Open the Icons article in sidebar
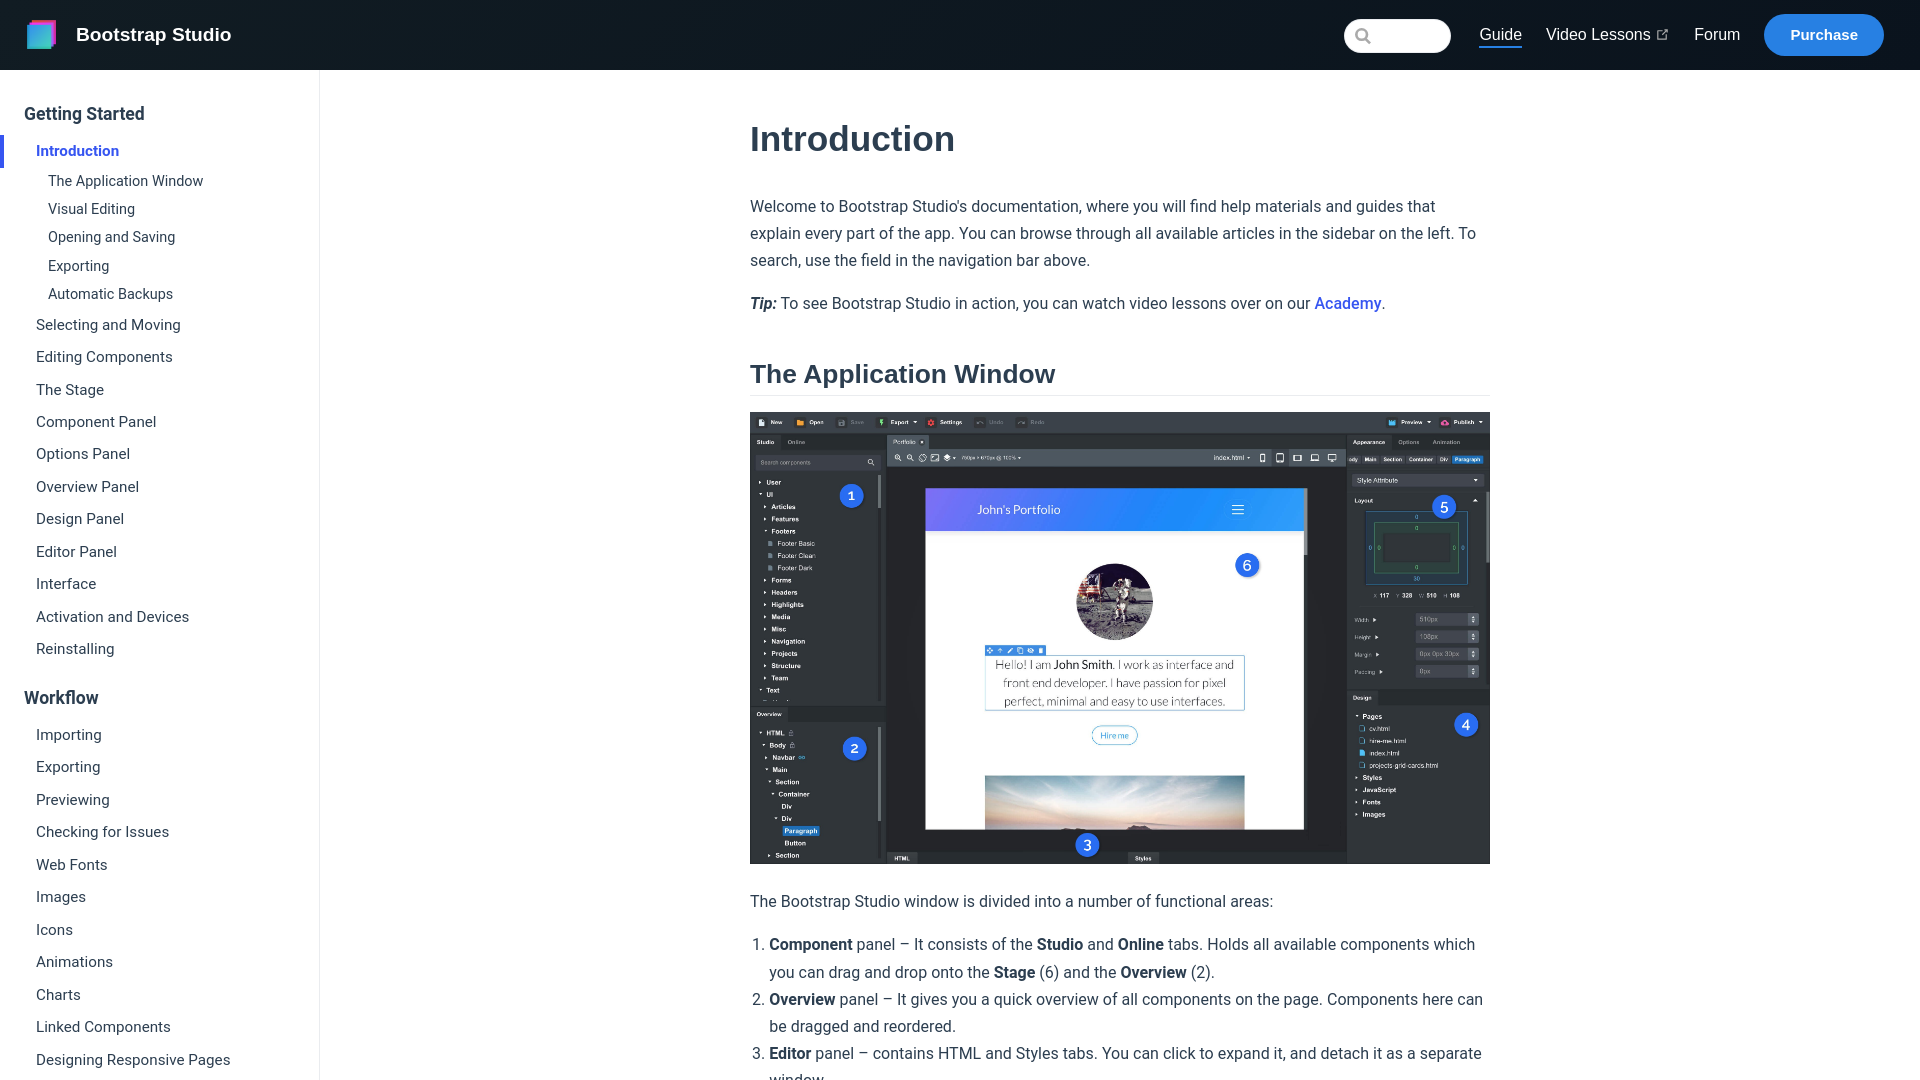 [x=54, y=930]
